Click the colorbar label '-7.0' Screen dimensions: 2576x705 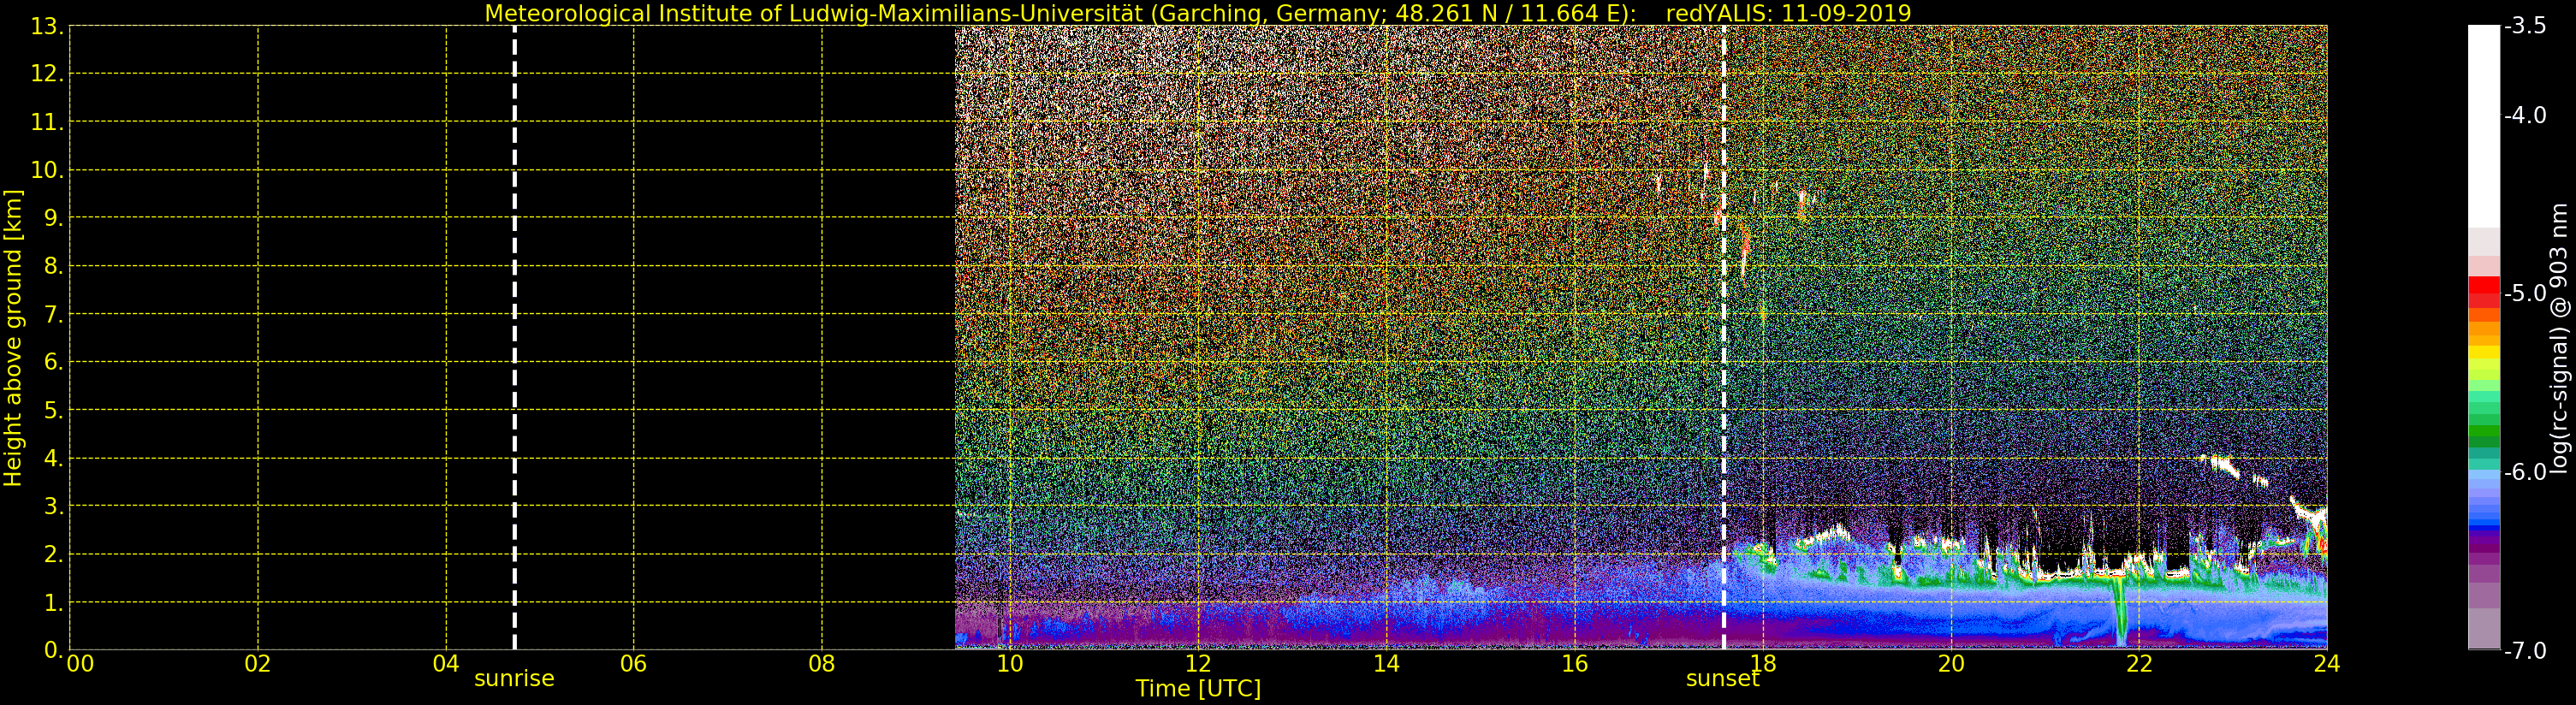[x=2526, y=651]
